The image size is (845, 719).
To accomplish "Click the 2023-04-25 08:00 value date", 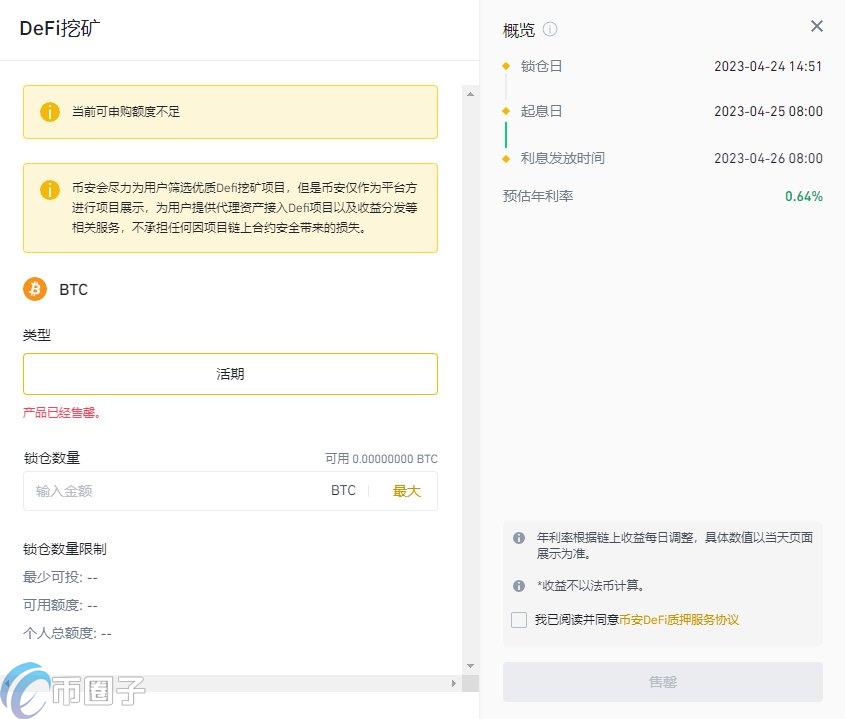I will coord(768,111).
